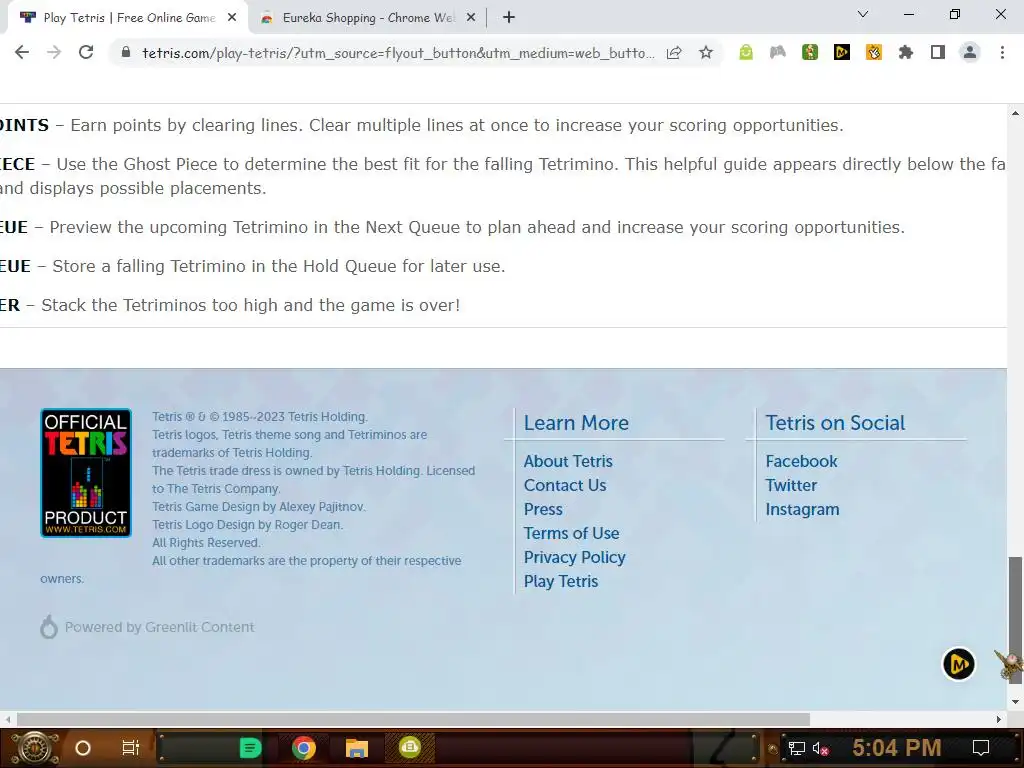This screenshot has height=768, width=1024.
Task: Open the orange hand extension icon
Action: [874, 52]
